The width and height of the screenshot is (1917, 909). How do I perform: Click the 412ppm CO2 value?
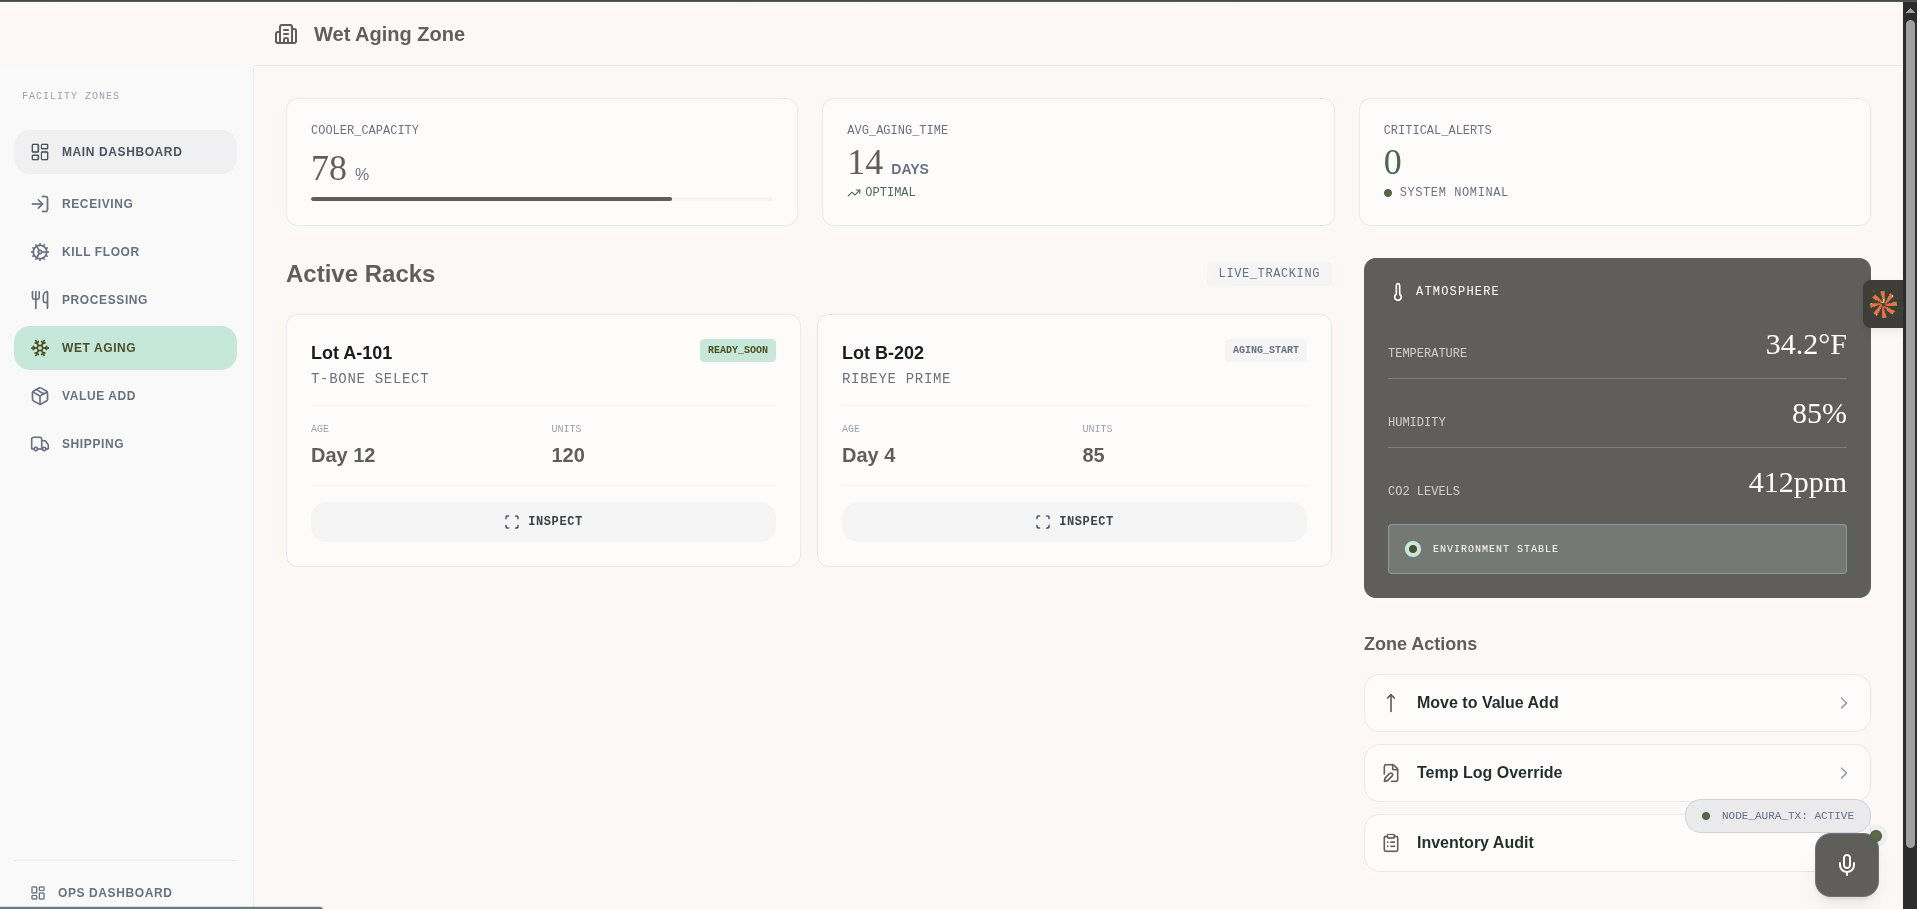point(1797,483)
